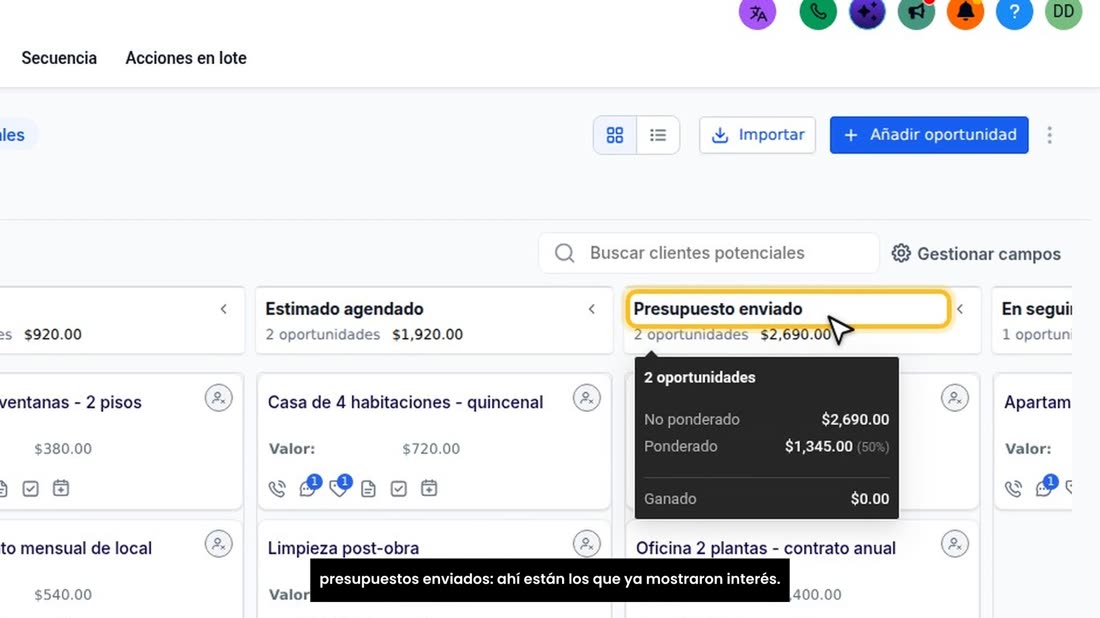Collapse the $920.00 column
The image size is (1100, 618).
[224, 309]
